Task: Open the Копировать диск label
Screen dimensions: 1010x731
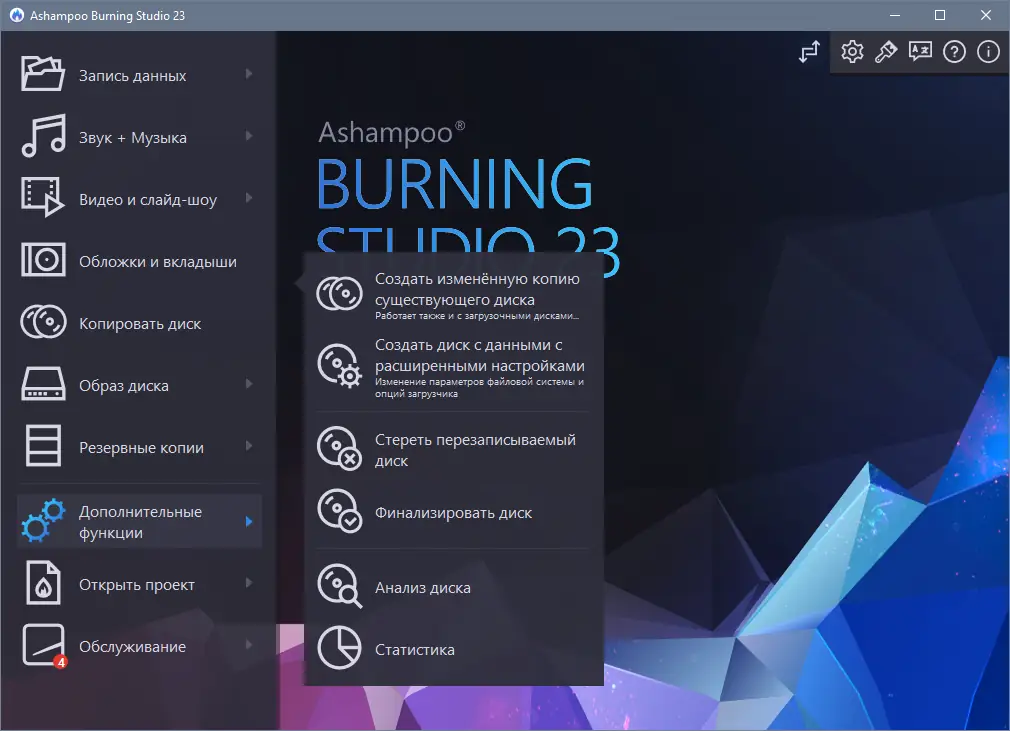Action: point(140,323)
